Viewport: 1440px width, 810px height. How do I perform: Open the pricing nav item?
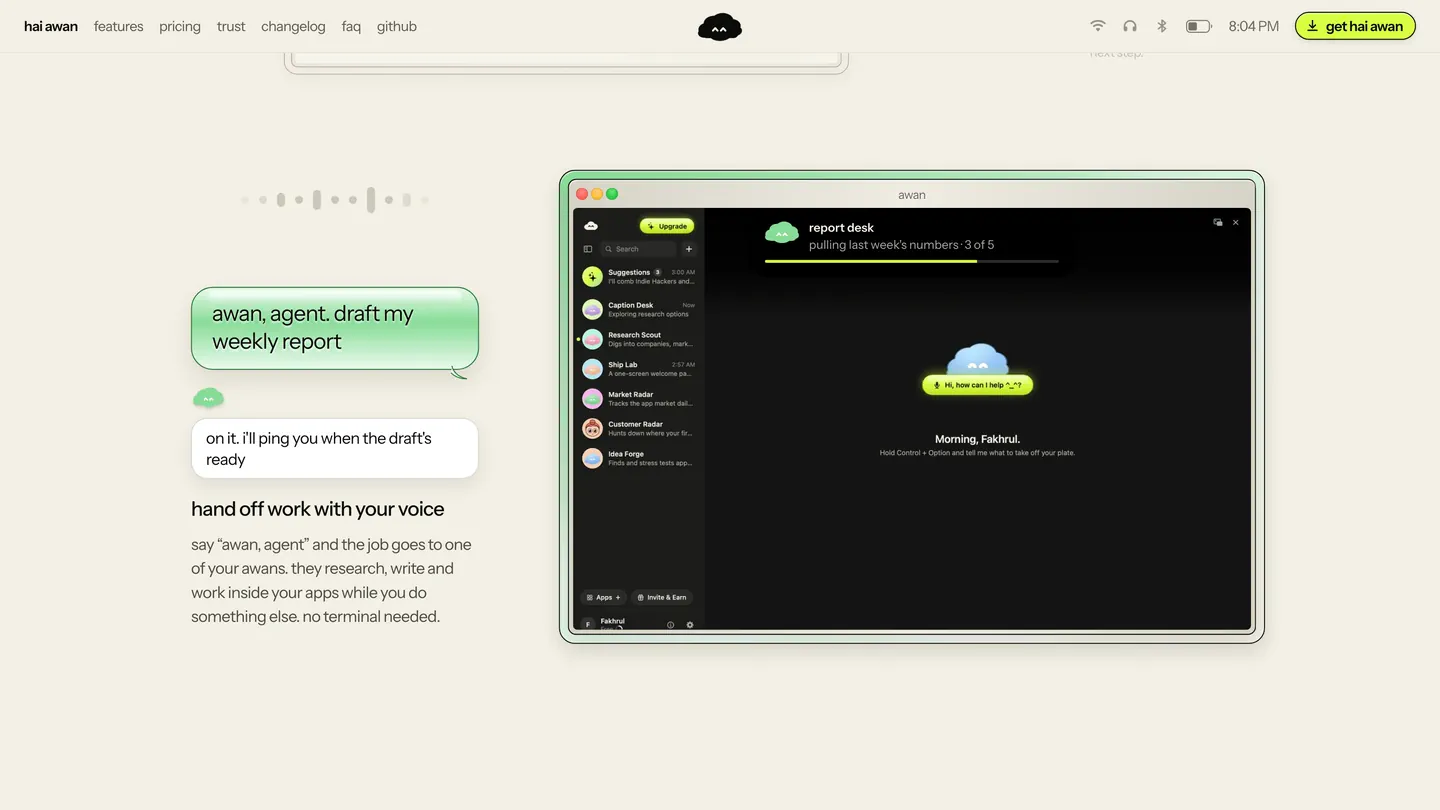(180, 26)
